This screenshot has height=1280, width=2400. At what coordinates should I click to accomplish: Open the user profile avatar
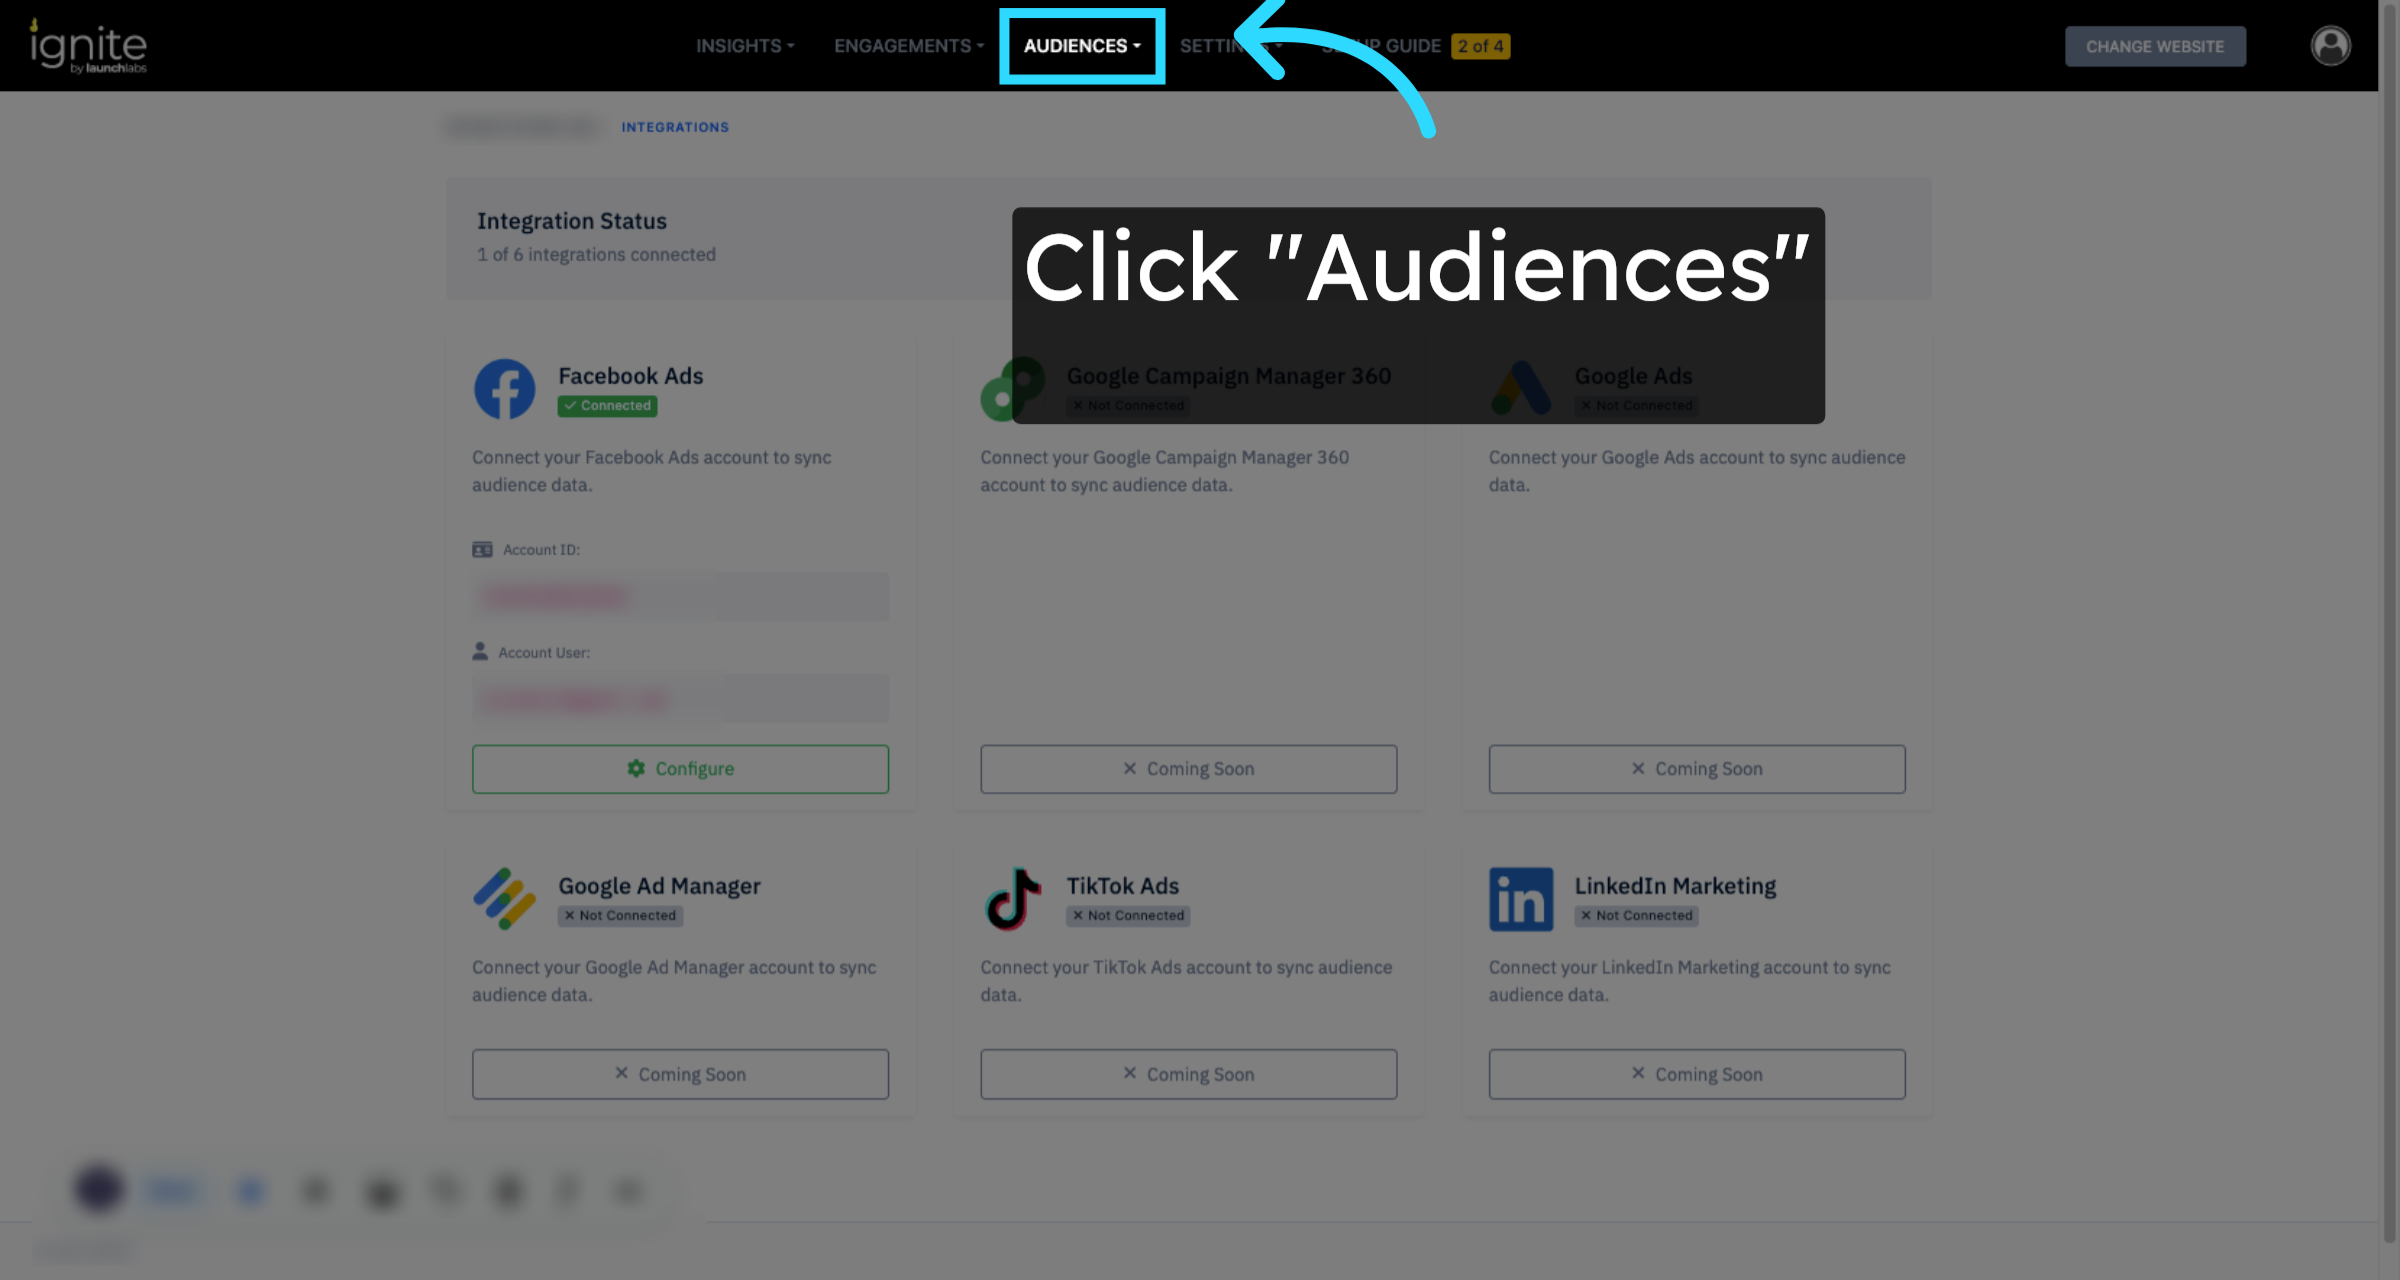point(2330,46)
